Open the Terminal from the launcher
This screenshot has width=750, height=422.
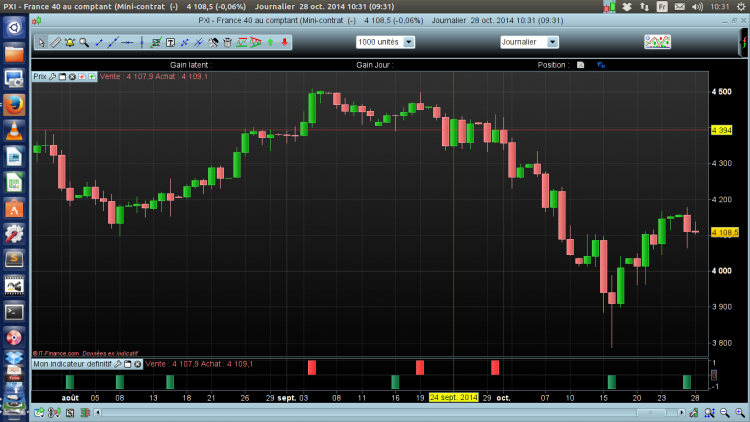[14, 312]
